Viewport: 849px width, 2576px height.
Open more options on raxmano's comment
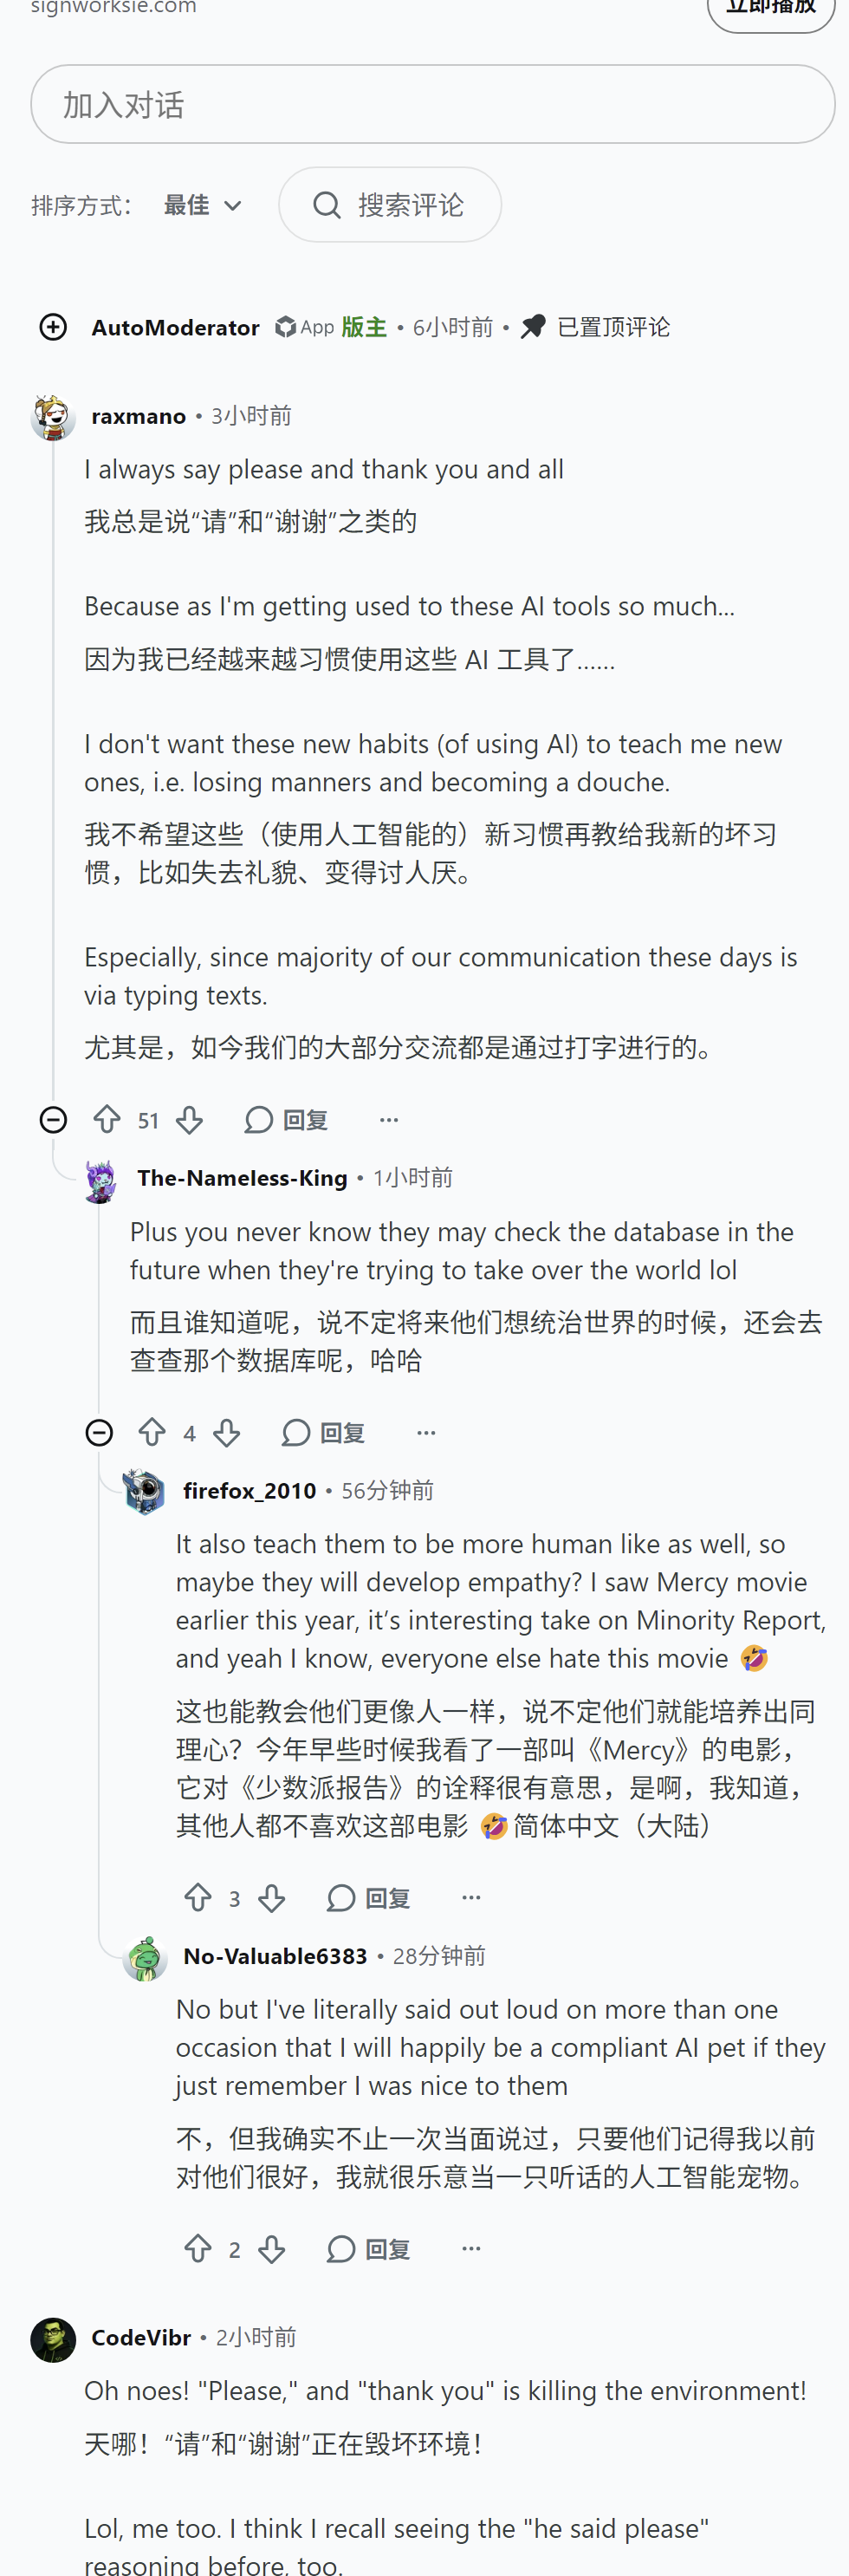click(389, 1119)
